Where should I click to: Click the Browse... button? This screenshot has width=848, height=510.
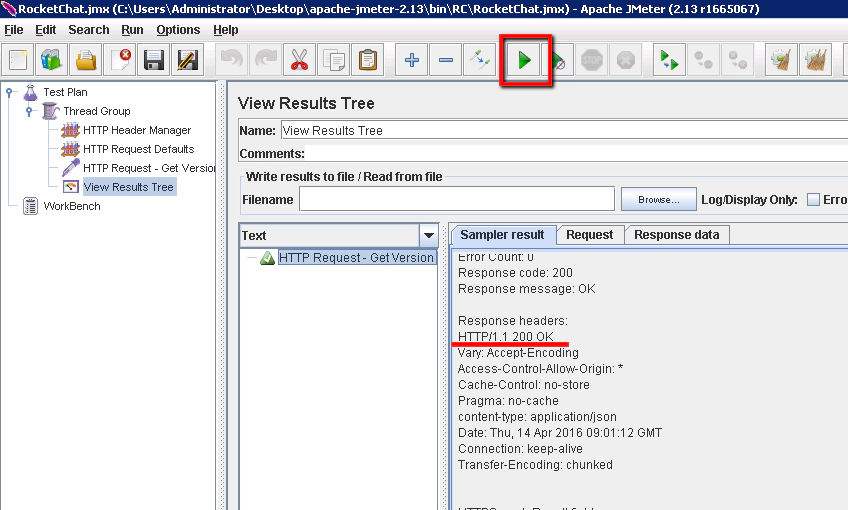tap(659, 200)
